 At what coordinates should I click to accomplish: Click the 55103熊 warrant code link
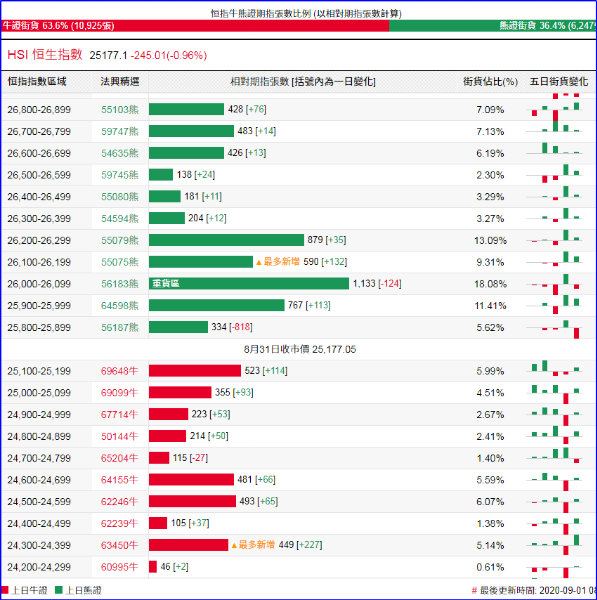click(120, 110)
